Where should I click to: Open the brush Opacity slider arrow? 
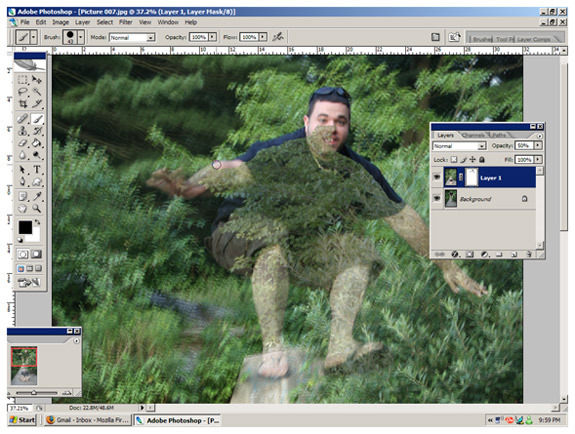(212, 37)
